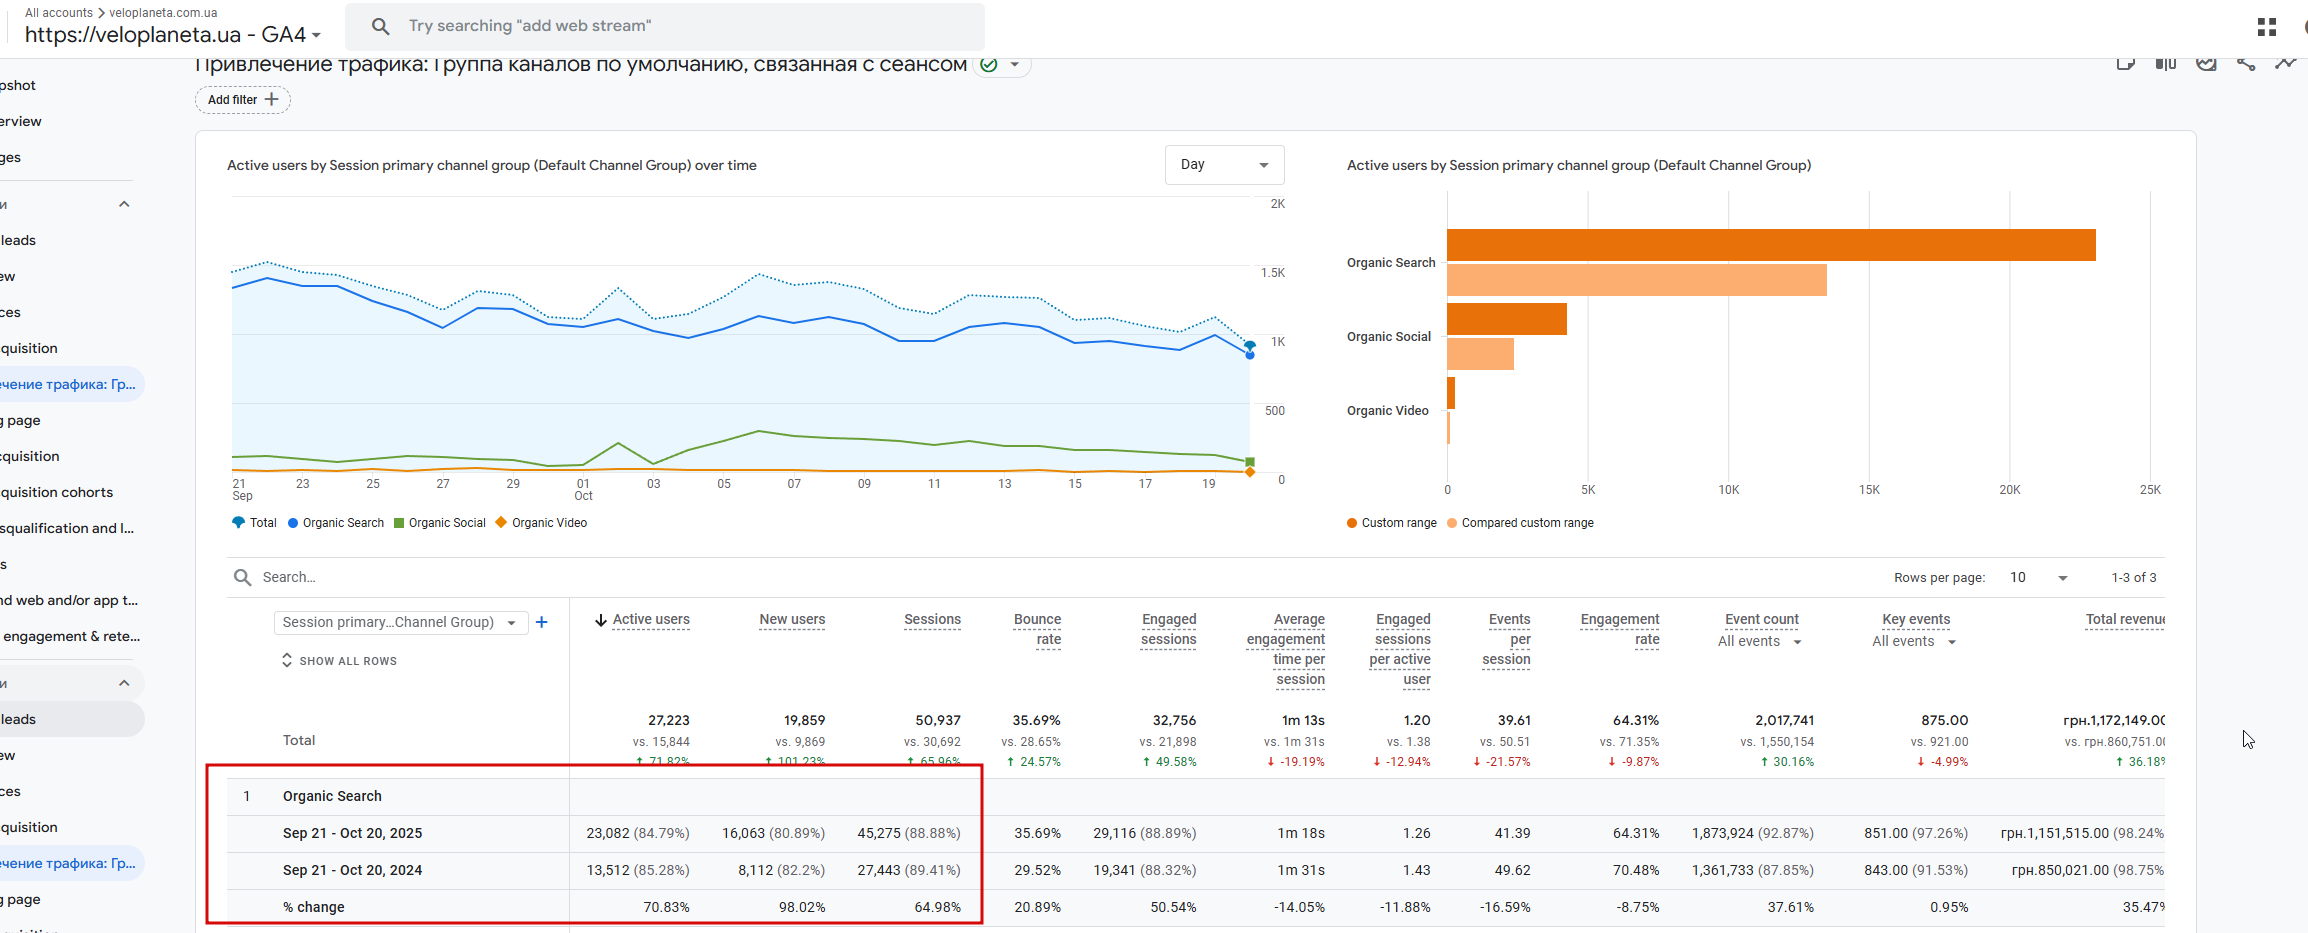This screenshot has height=933, width=2308.
Task: Open acquisition cohorts item in sidebar
Action: (57, 492)
